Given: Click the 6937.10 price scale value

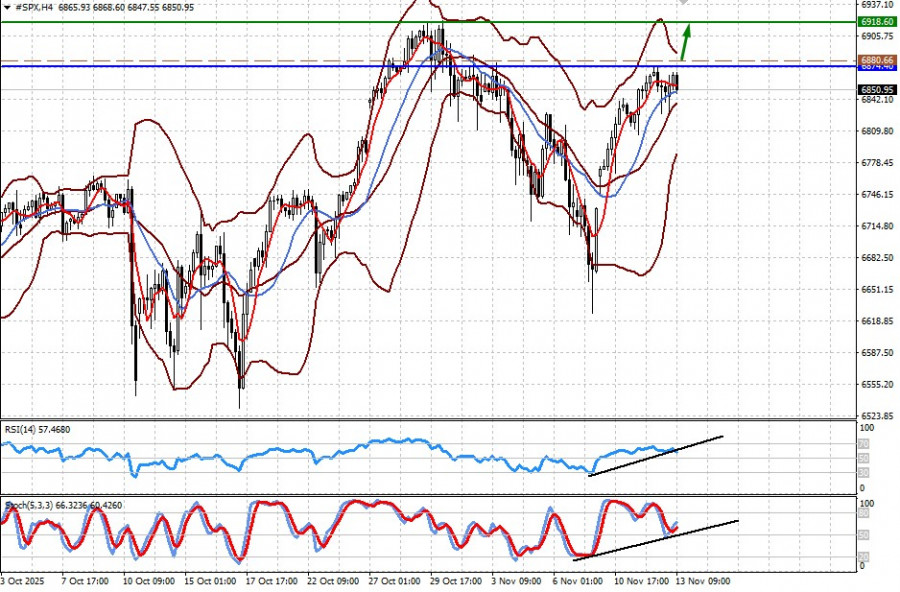Looking at the screenshot, I should (877, 5).
